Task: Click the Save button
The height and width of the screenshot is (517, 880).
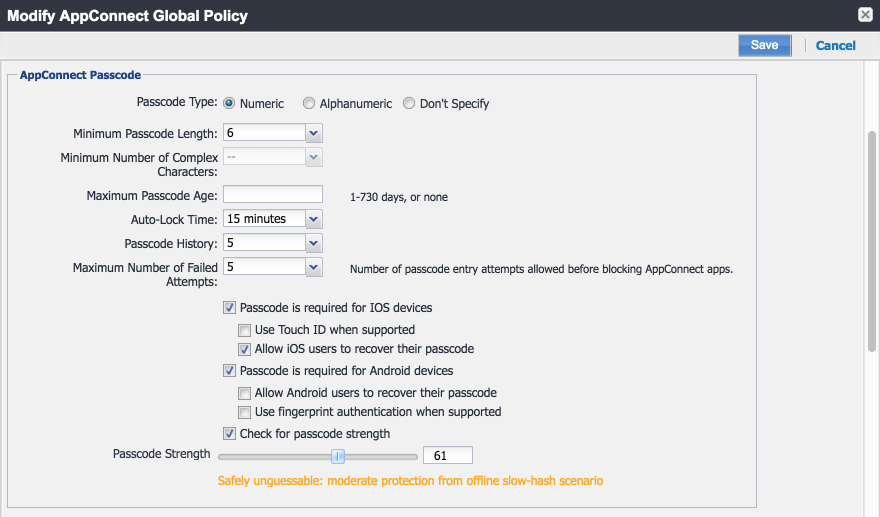Action: pos(764,45)
